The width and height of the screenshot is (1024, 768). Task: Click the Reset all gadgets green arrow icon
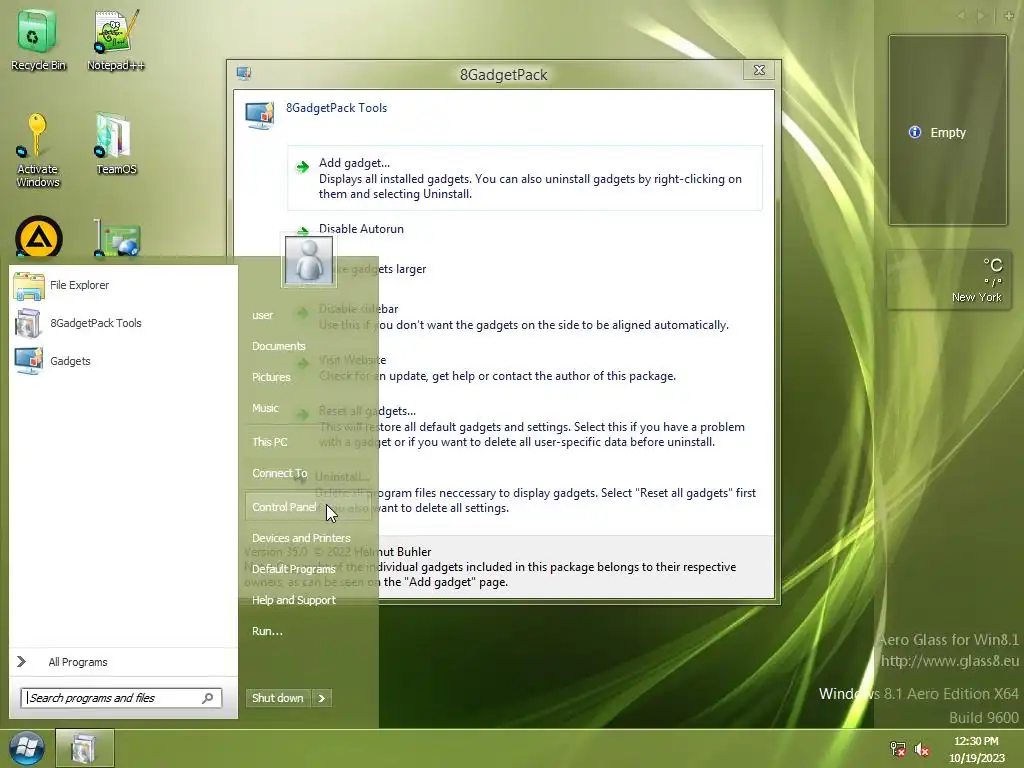(x=302, y=415)
